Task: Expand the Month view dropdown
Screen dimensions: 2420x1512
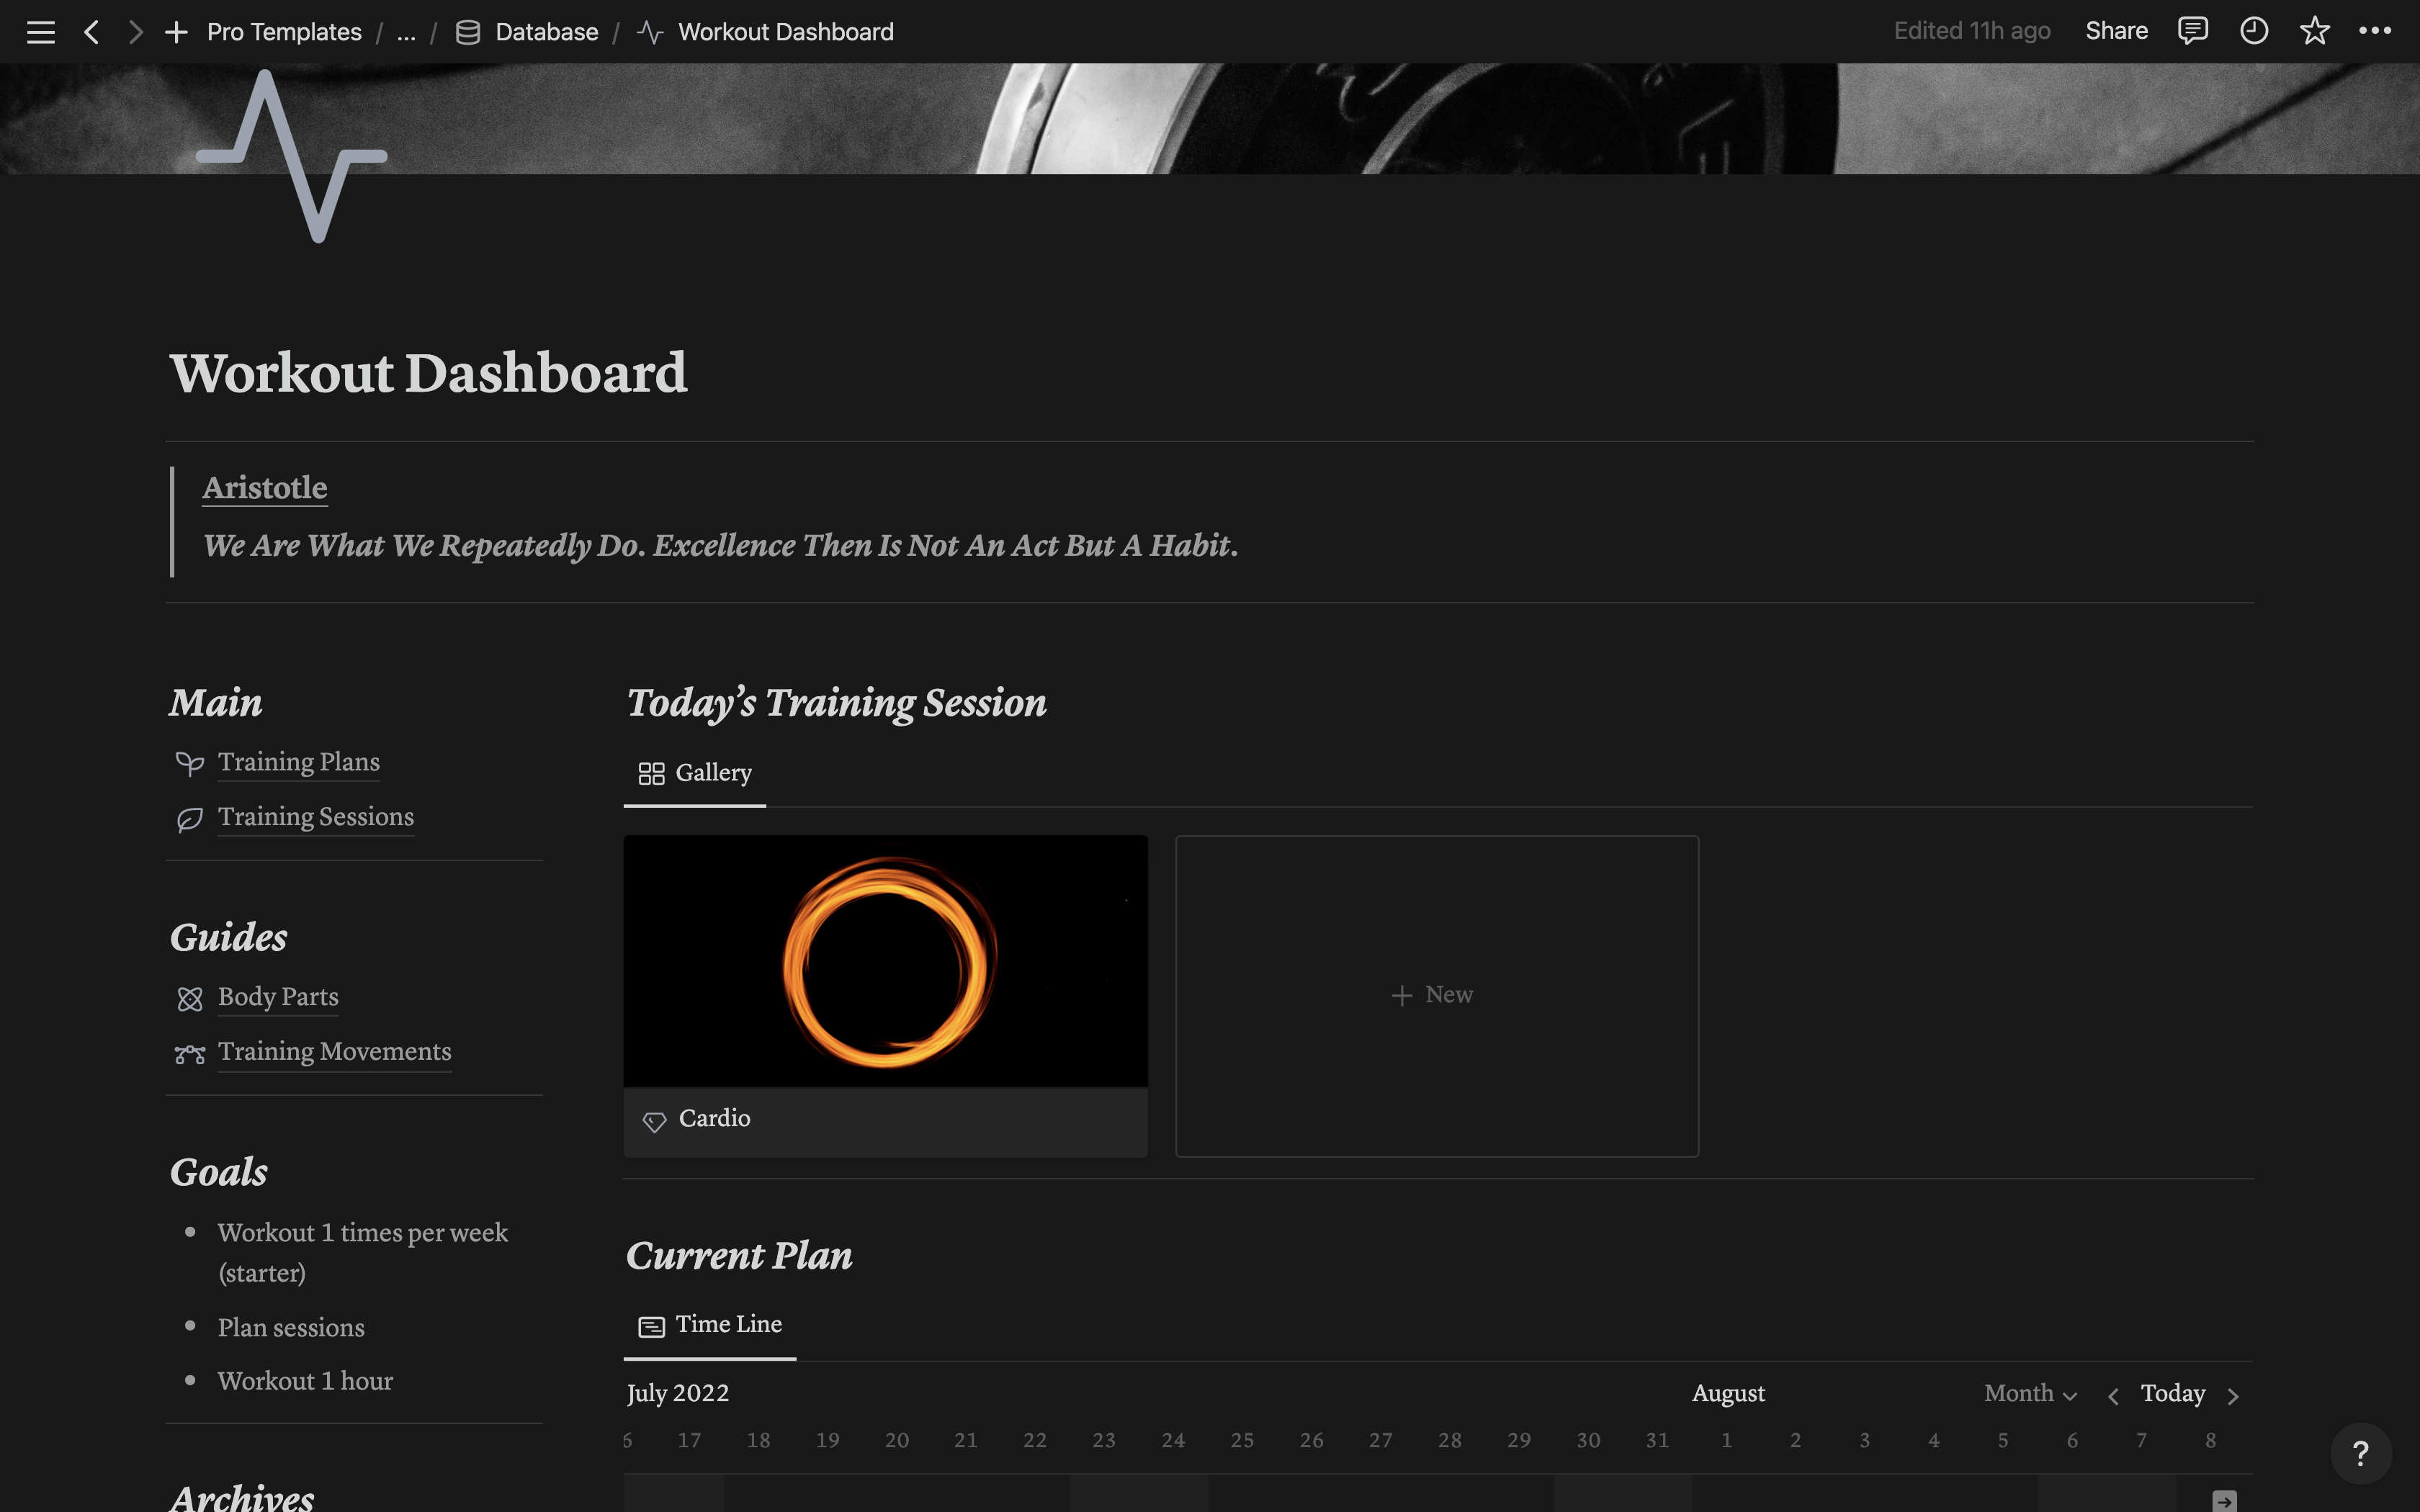Action: click(x=2030, y=1394)
